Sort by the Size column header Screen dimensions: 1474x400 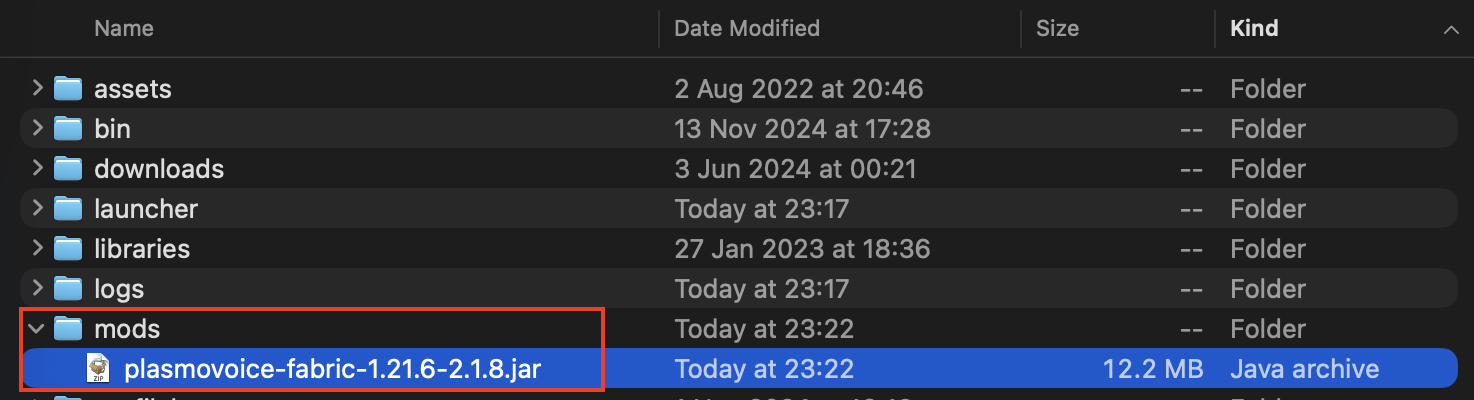click(1057, 29)
